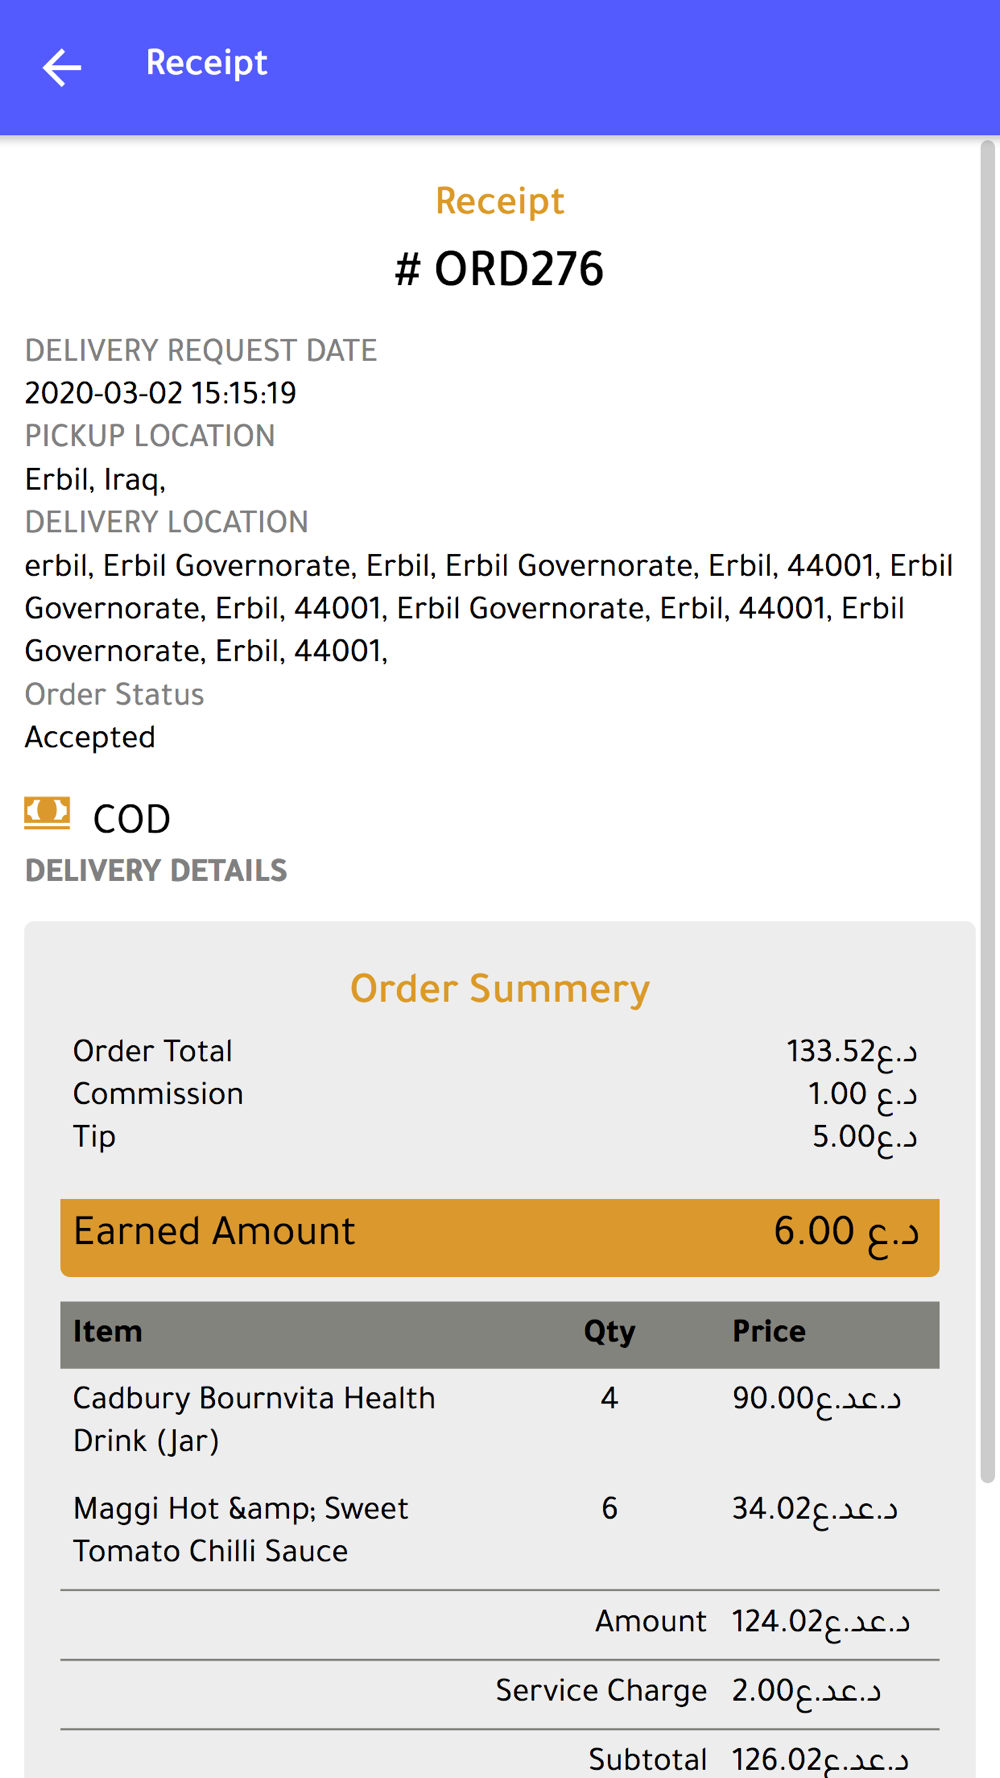Tap the DELIVERY DETAILS label
The height and width of the screenshot is (1778, 1000).
pyautogui.click(x=156, y=871)
